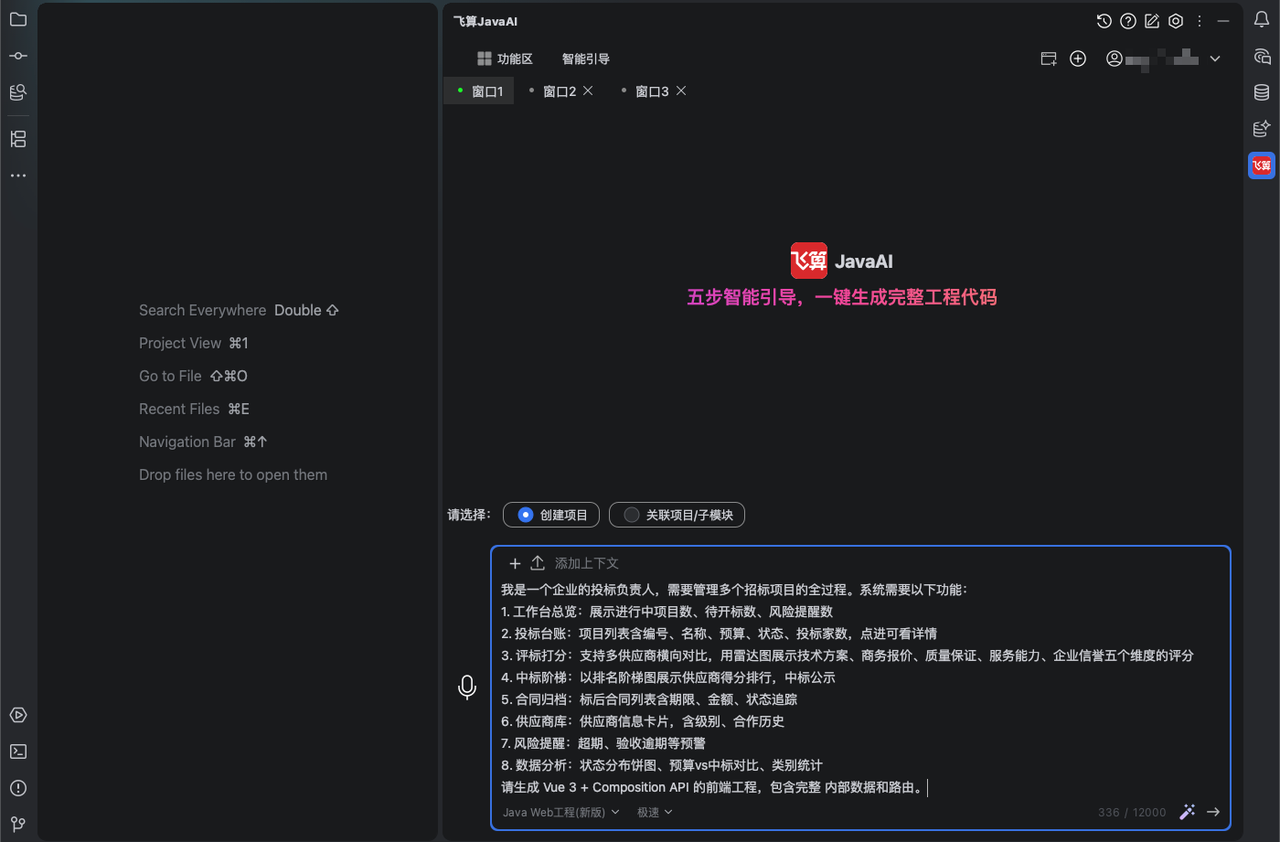This screenshot has width=1280, height=842.
Task: Open the Java Web工程(新版) dropdown
Action: (561, 812)
